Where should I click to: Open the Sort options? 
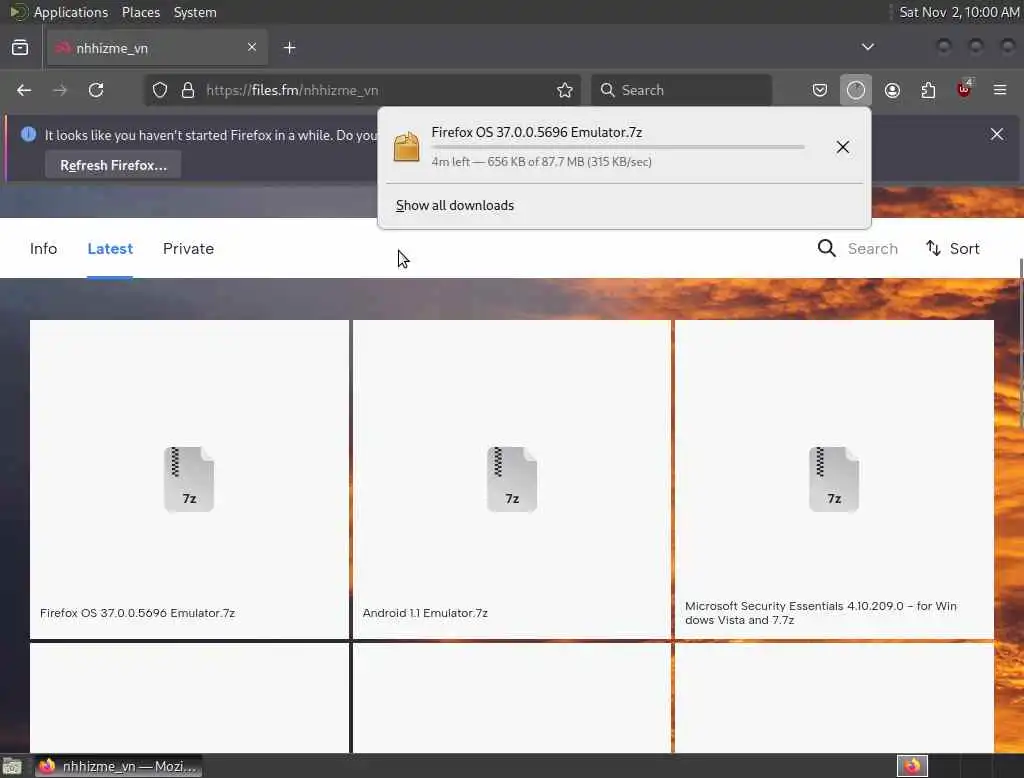coord(953,248)
